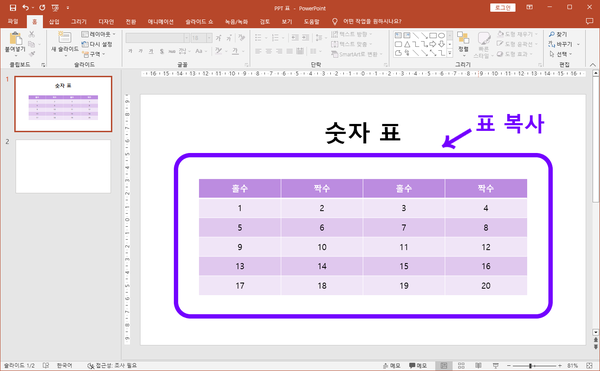Screen dimensions: 600x371
Task: Click the Sign in (로그인) button
Action: pos(502,8)
